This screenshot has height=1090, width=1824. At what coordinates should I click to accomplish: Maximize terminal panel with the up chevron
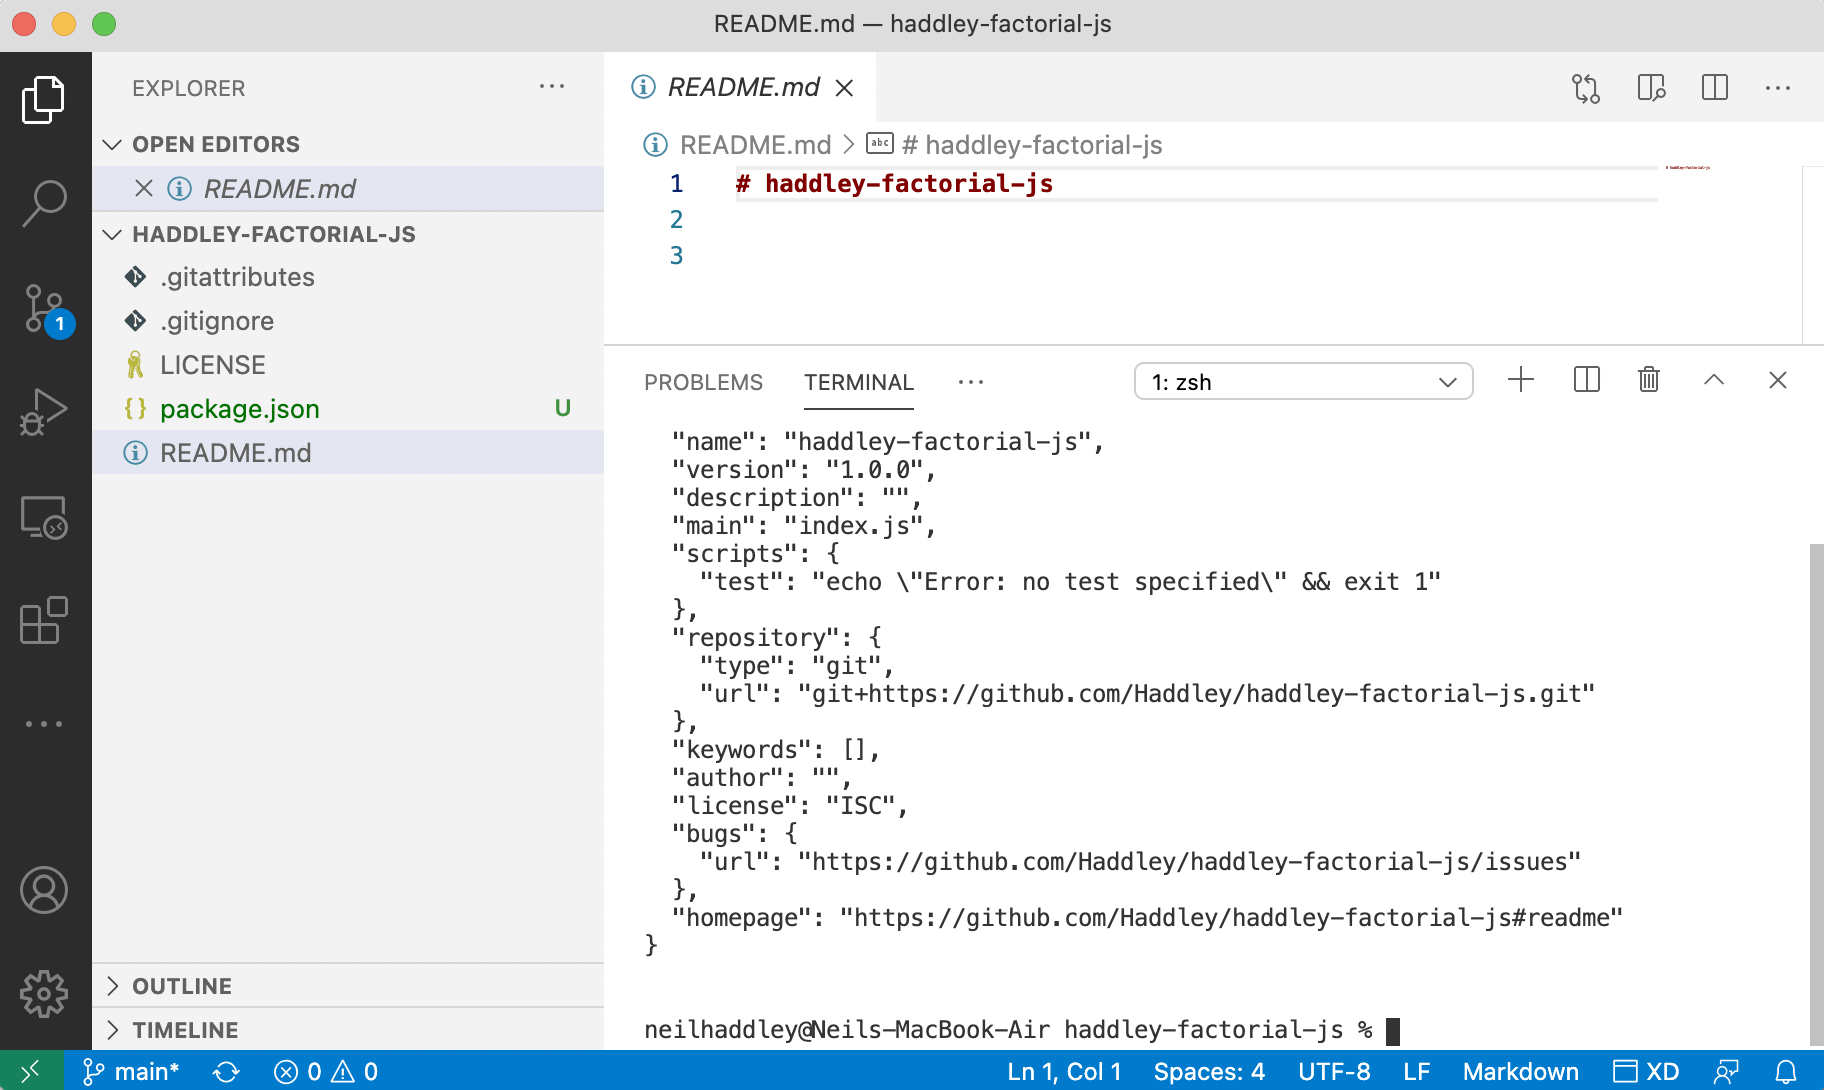[x=1713, y=380]
